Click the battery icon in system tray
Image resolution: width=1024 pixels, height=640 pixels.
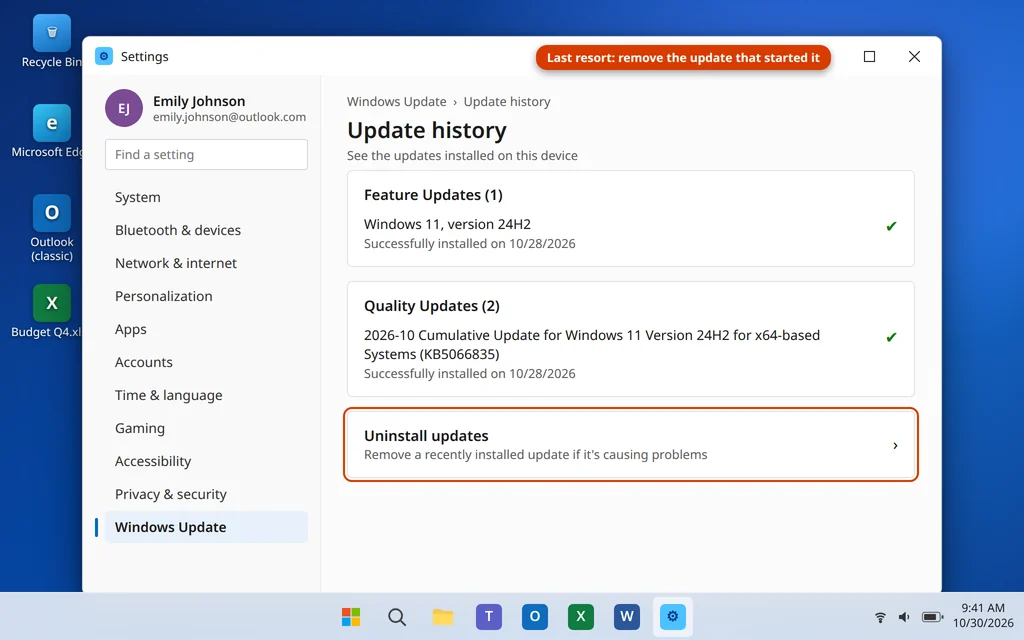(932, 616)
